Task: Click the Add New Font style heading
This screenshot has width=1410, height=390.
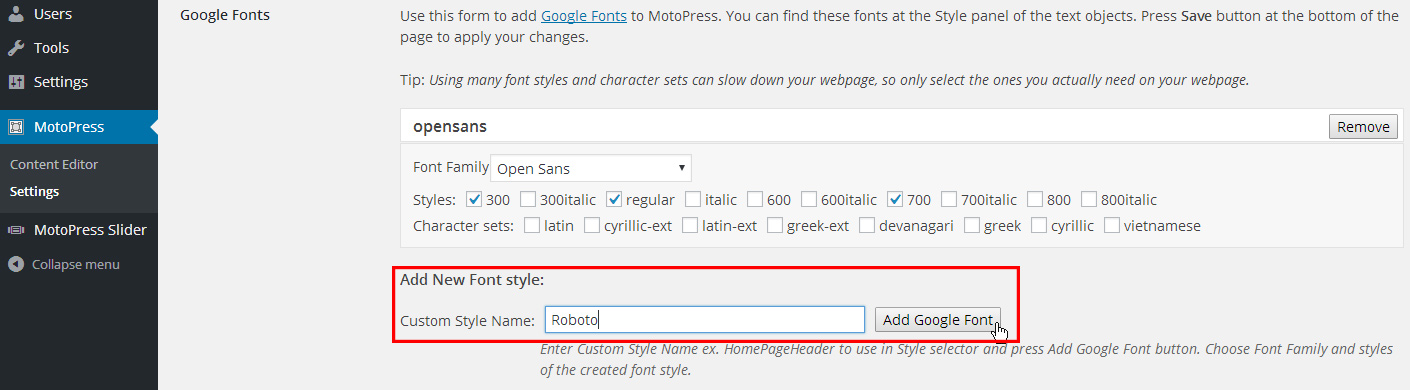Action: (x=471, y=280)
